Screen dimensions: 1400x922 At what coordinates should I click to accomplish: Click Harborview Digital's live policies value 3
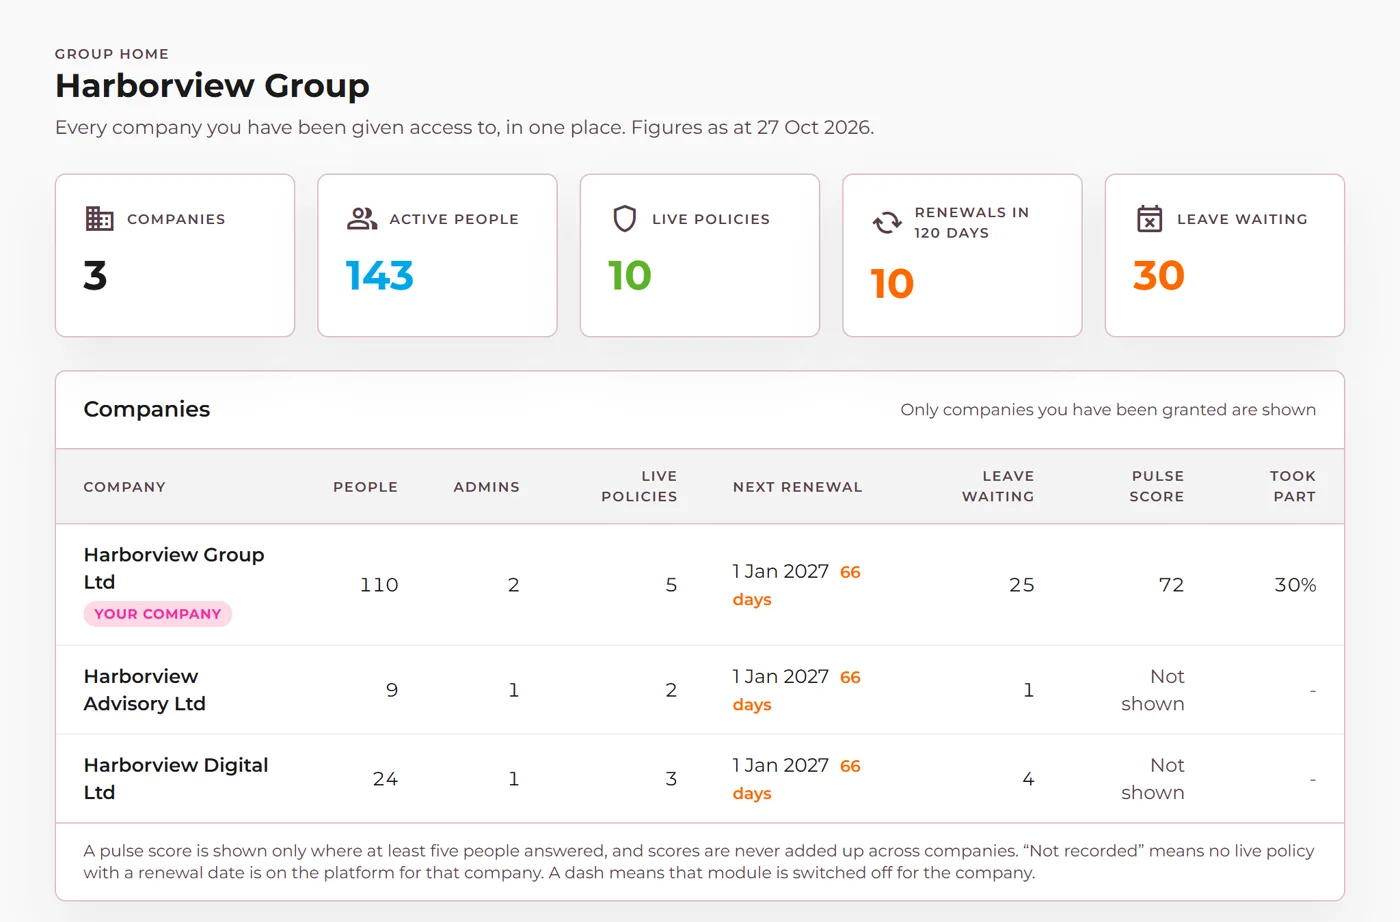tap(671, 779)
